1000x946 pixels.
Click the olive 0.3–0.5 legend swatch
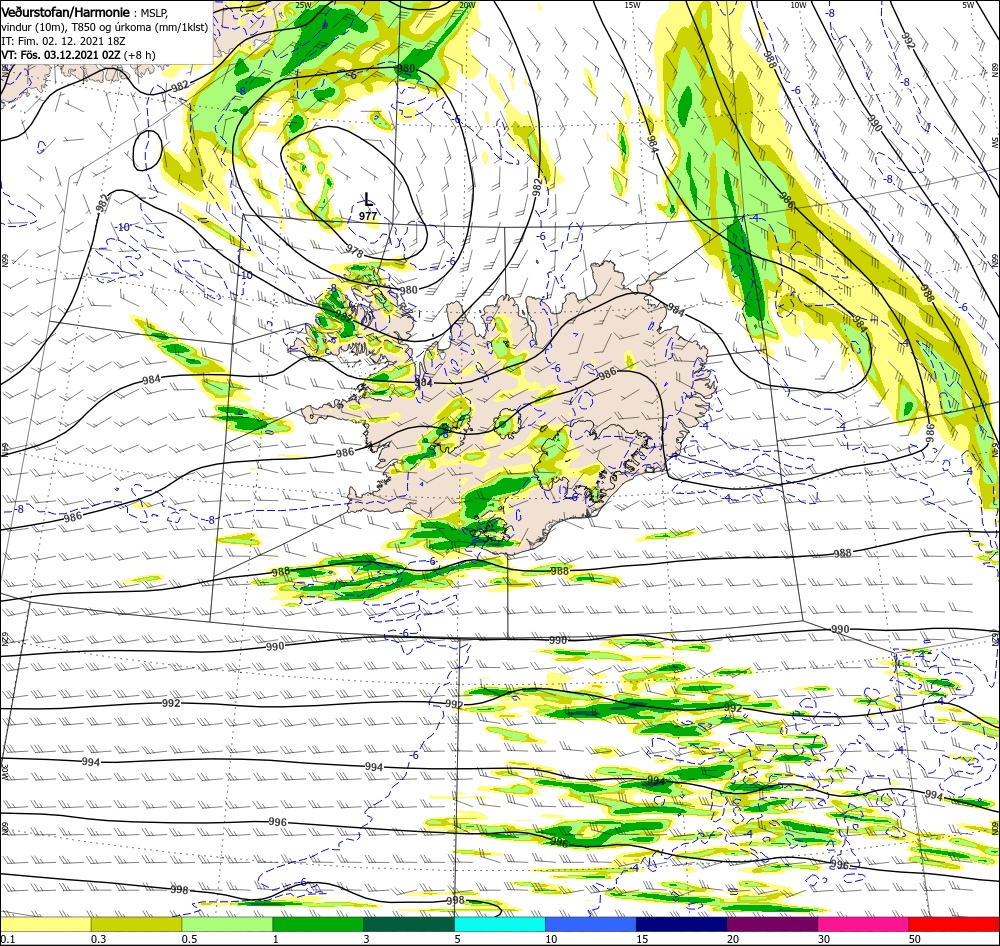[x=136, y=924]
